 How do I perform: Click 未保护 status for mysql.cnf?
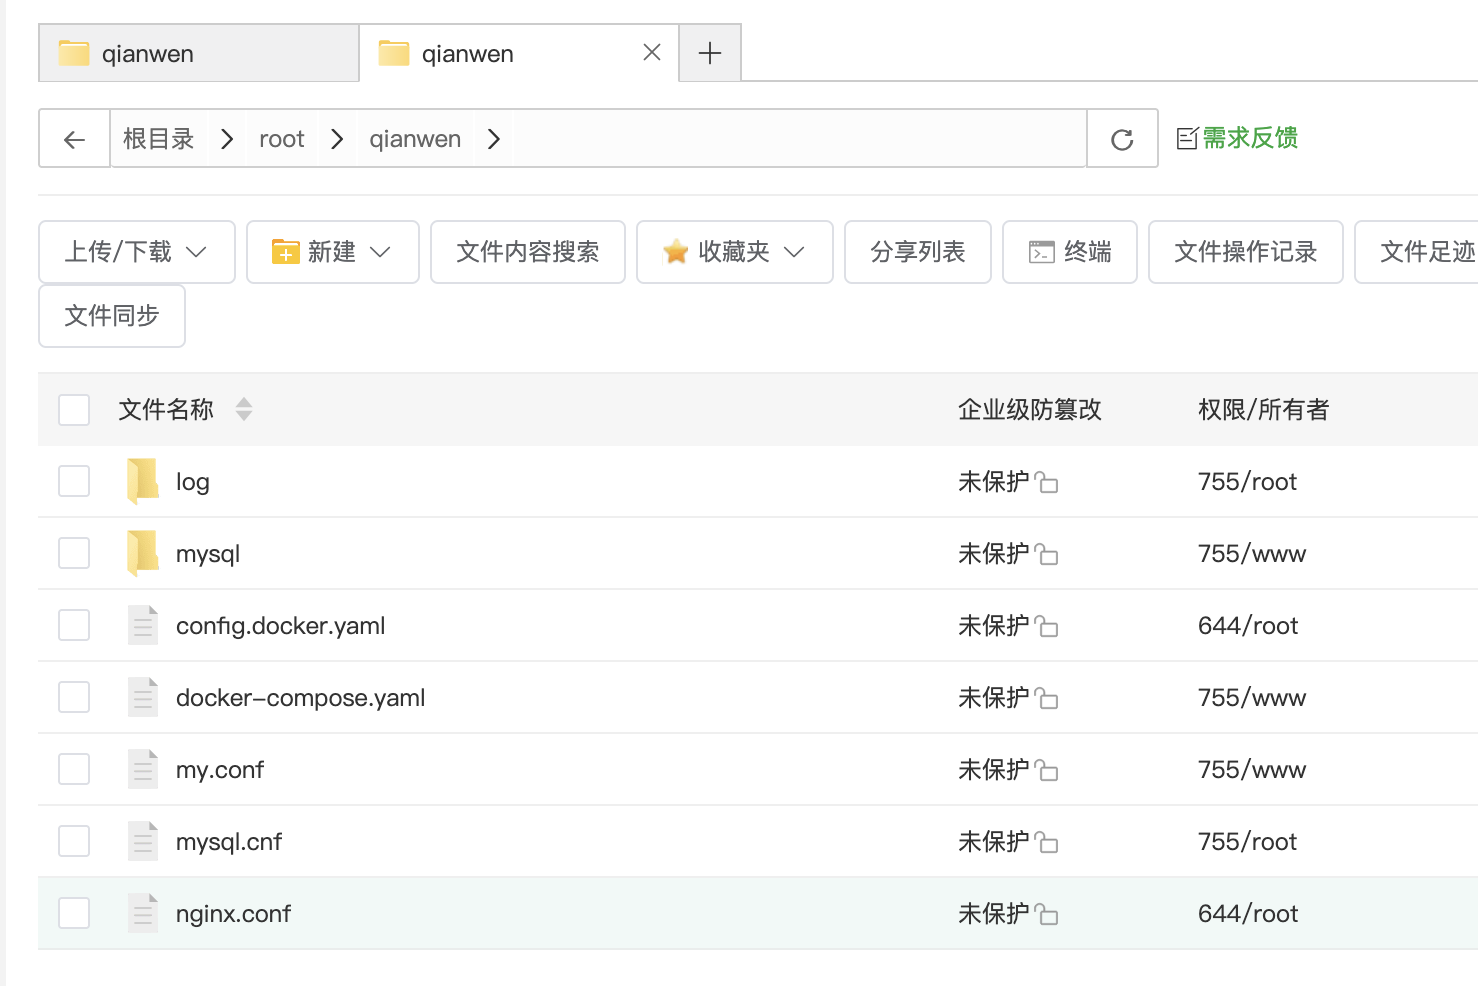tap(994, 841)
